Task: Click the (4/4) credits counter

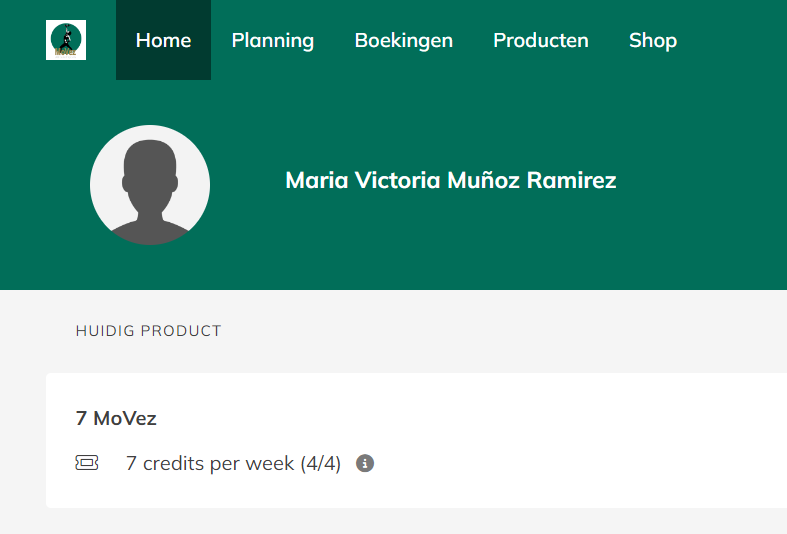Action: coord(320,463)
